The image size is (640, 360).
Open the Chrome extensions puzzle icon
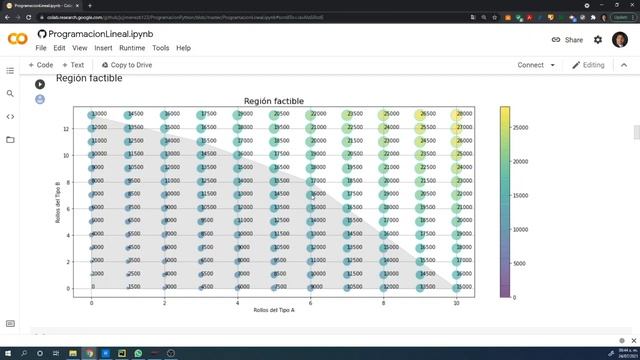point(593,17)
